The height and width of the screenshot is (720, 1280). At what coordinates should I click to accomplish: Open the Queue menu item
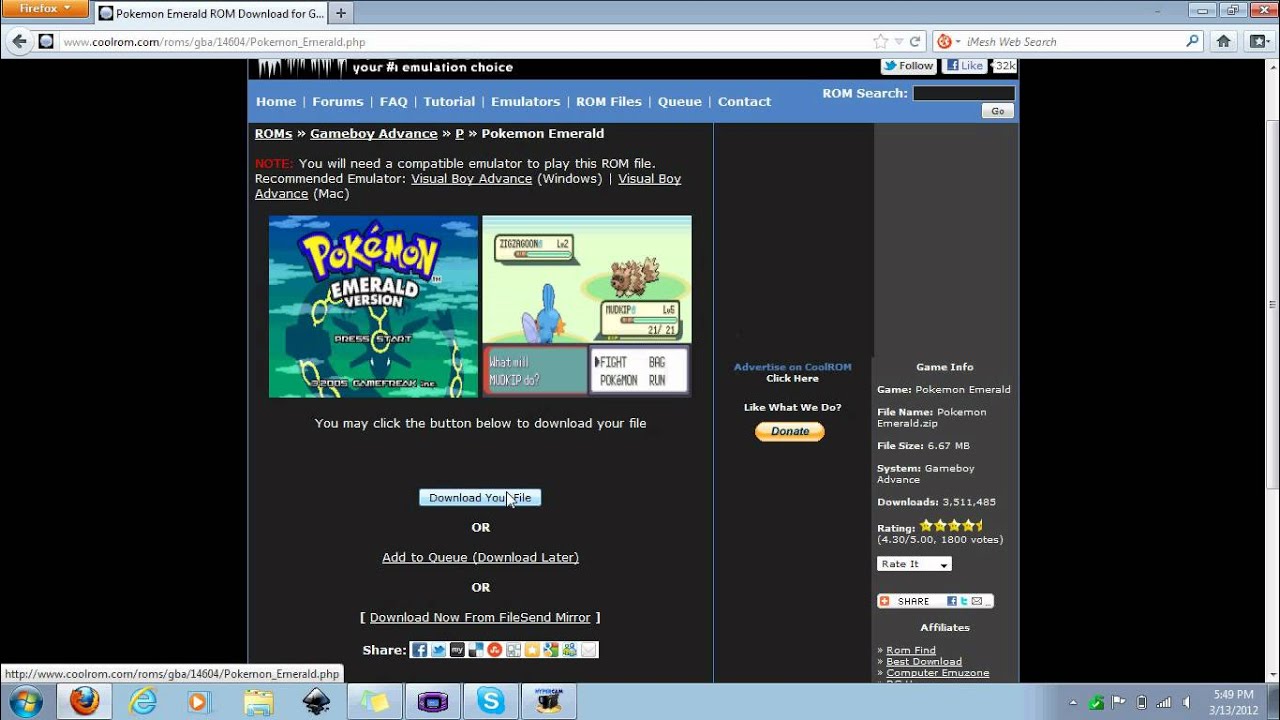pyautogui.click(x=680, y=102)
